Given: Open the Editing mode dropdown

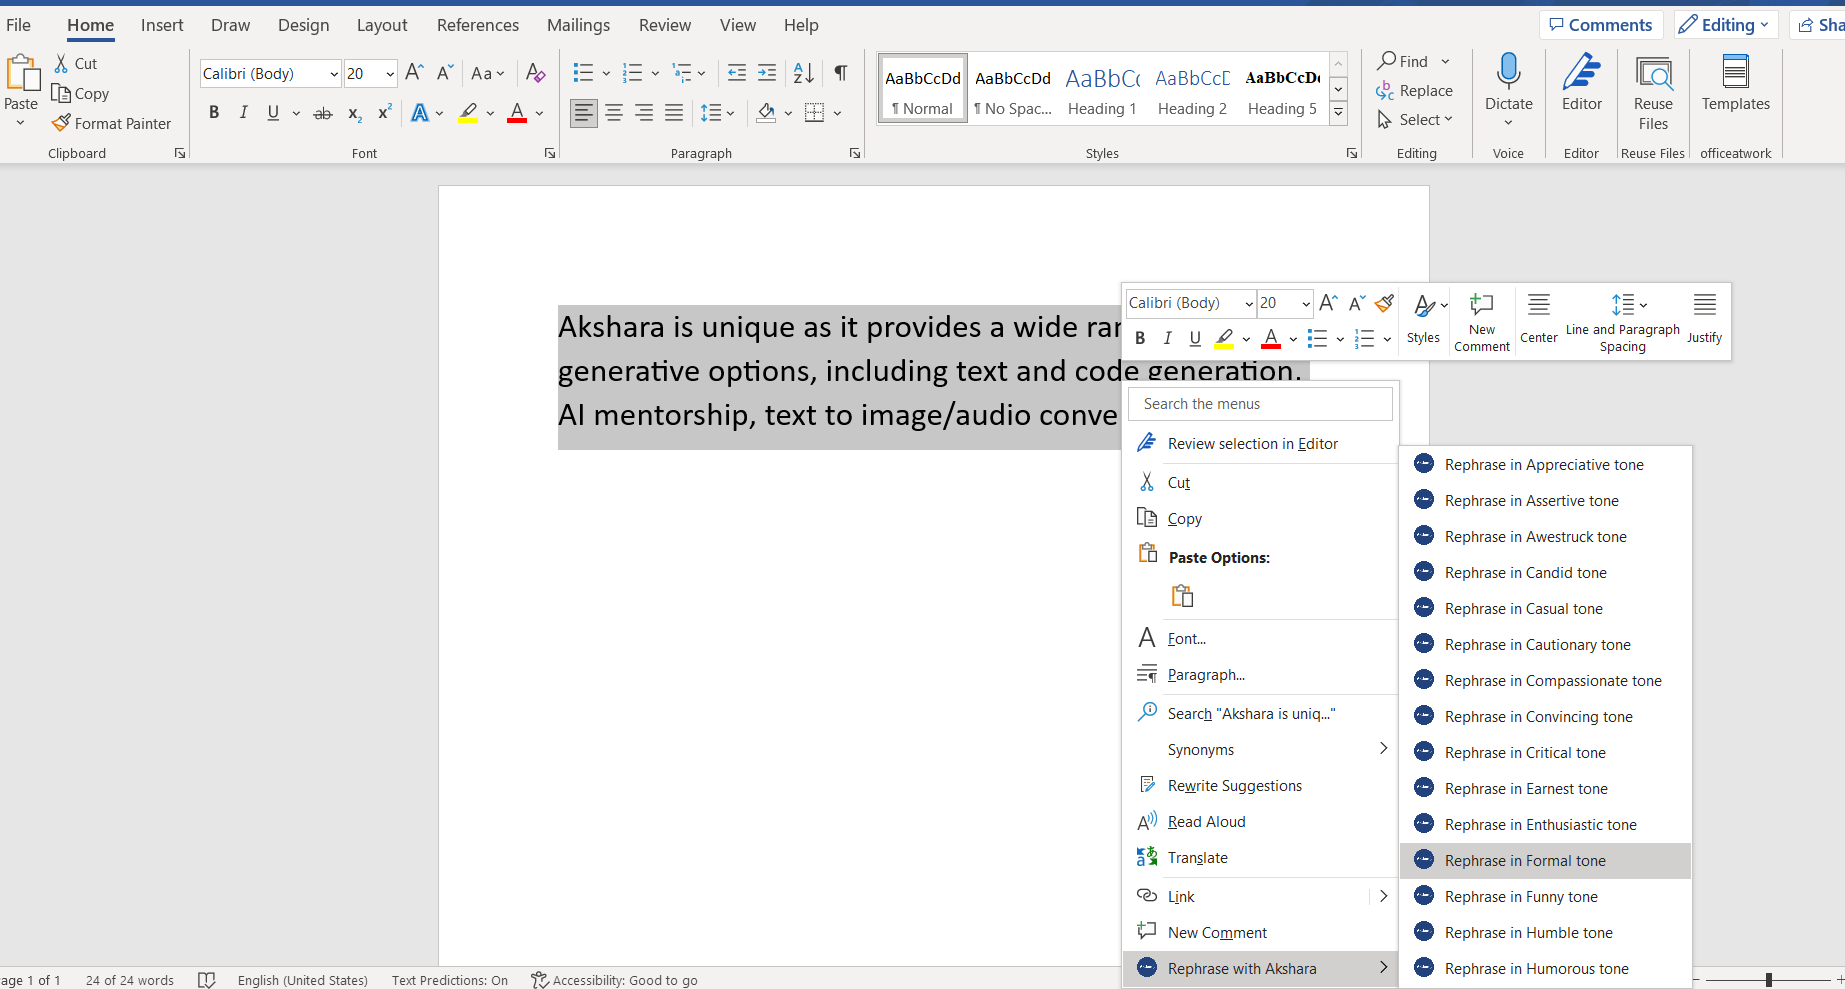Looking at the screenshot, I should tap(1725, 25).
